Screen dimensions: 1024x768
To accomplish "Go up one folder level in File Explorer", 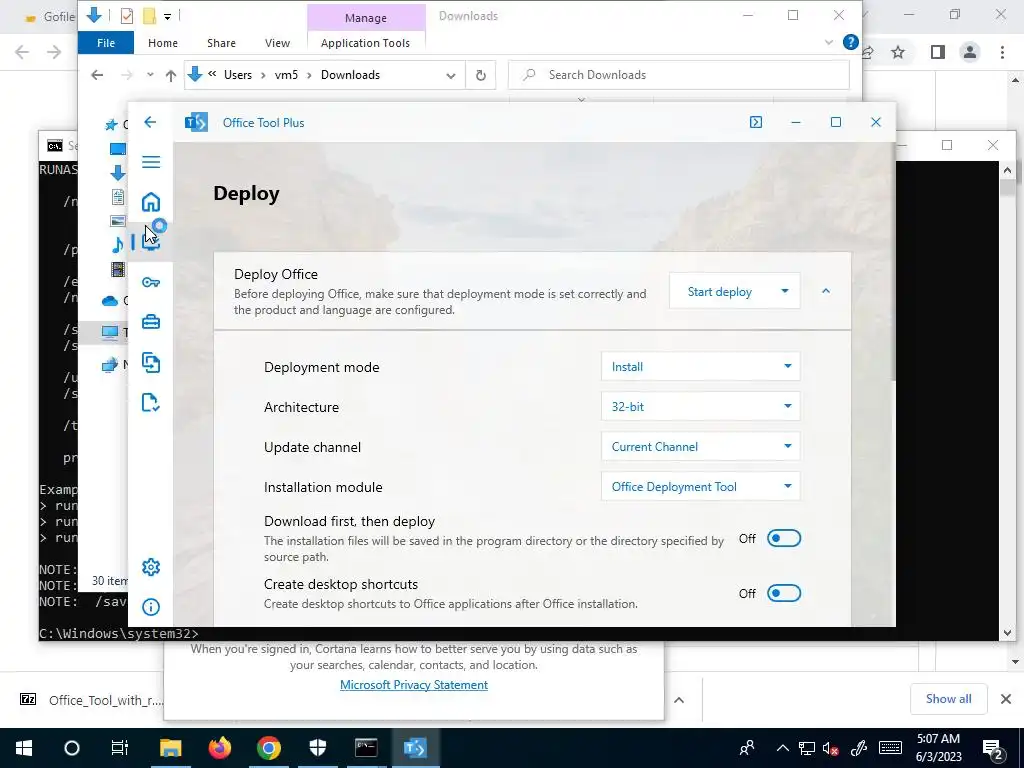I will coord(171,75).
